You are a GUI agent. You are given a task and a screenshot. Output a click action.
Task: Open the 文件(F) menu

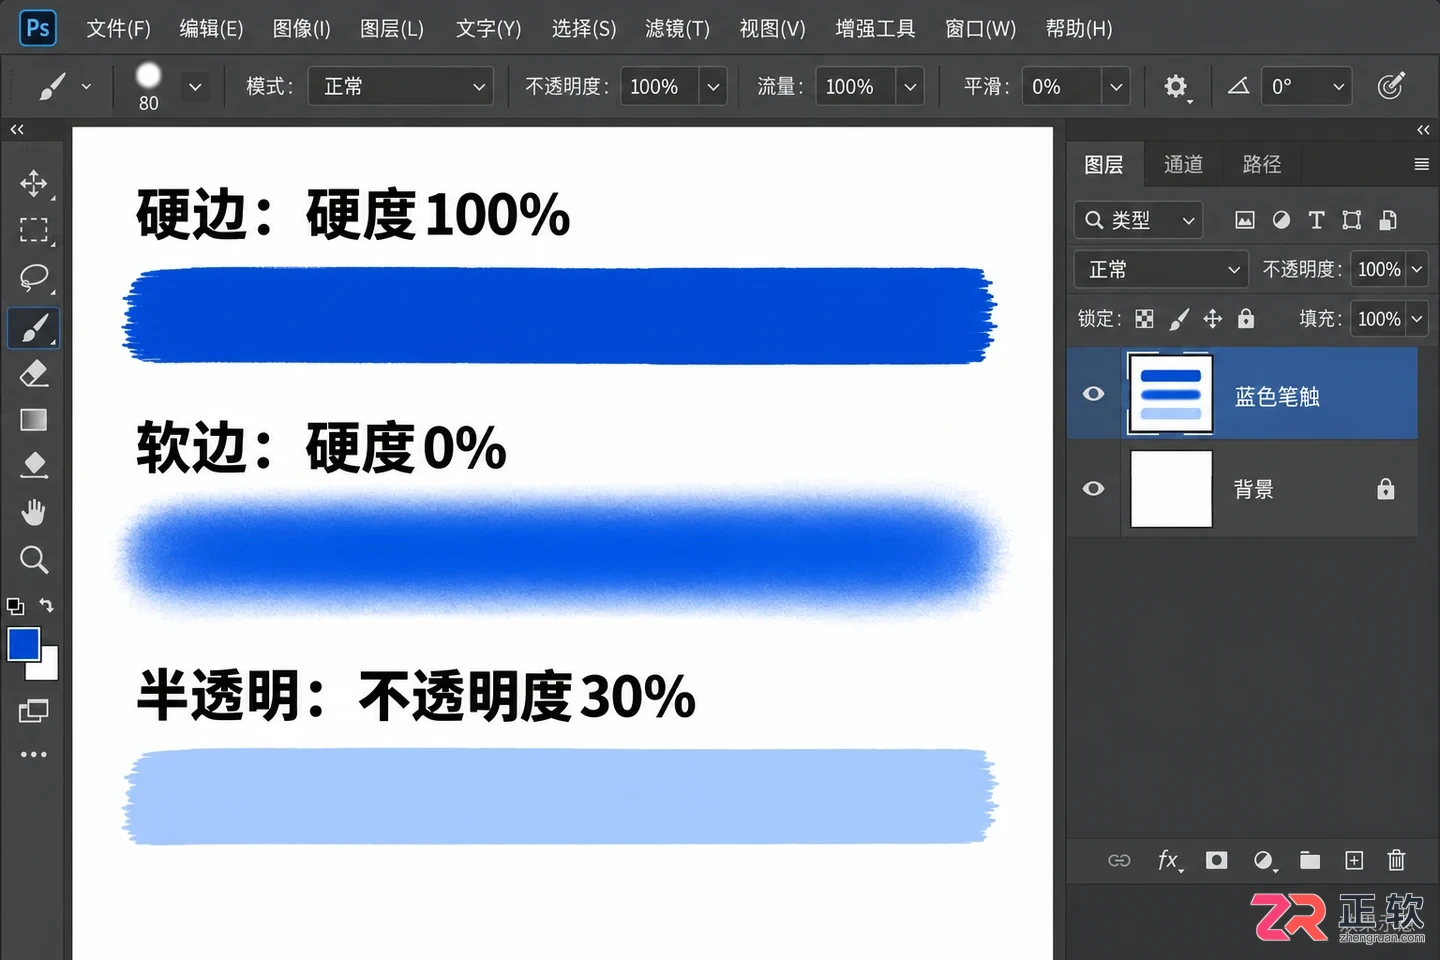[118, 28]
